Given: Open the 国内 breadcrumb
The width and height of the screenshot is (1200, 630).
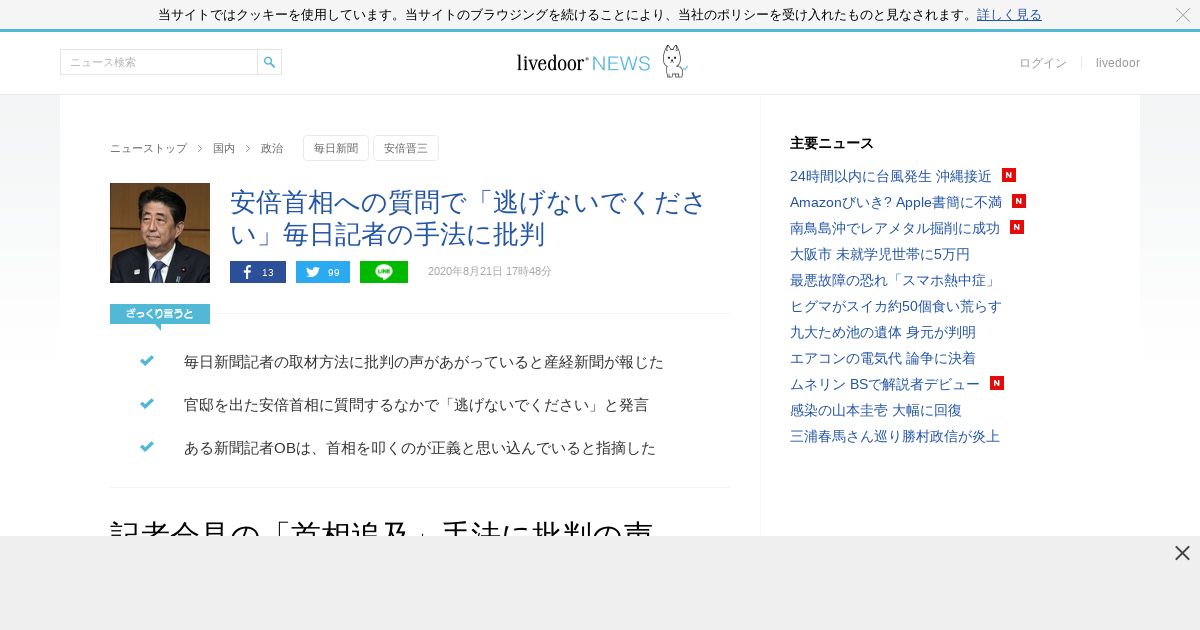Looking at the screenshot, I should click(224, 148).
